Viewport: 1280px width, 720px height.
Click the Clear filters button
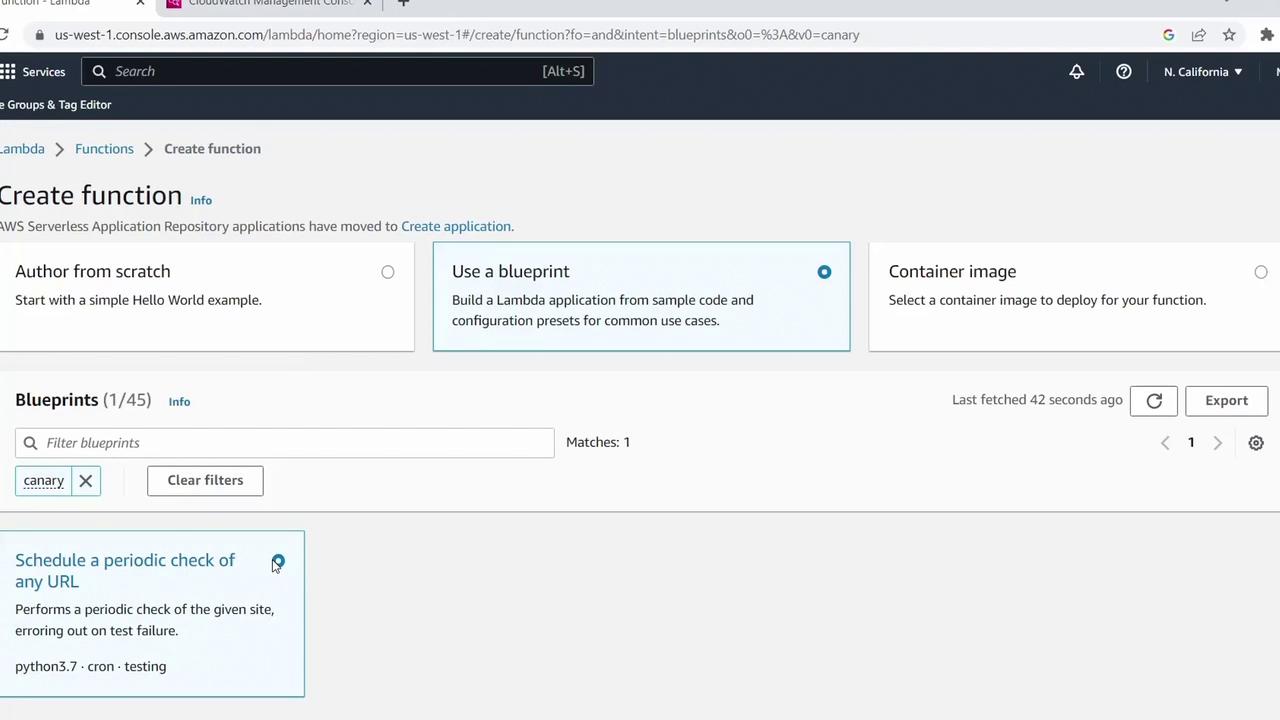click(205, 481)
